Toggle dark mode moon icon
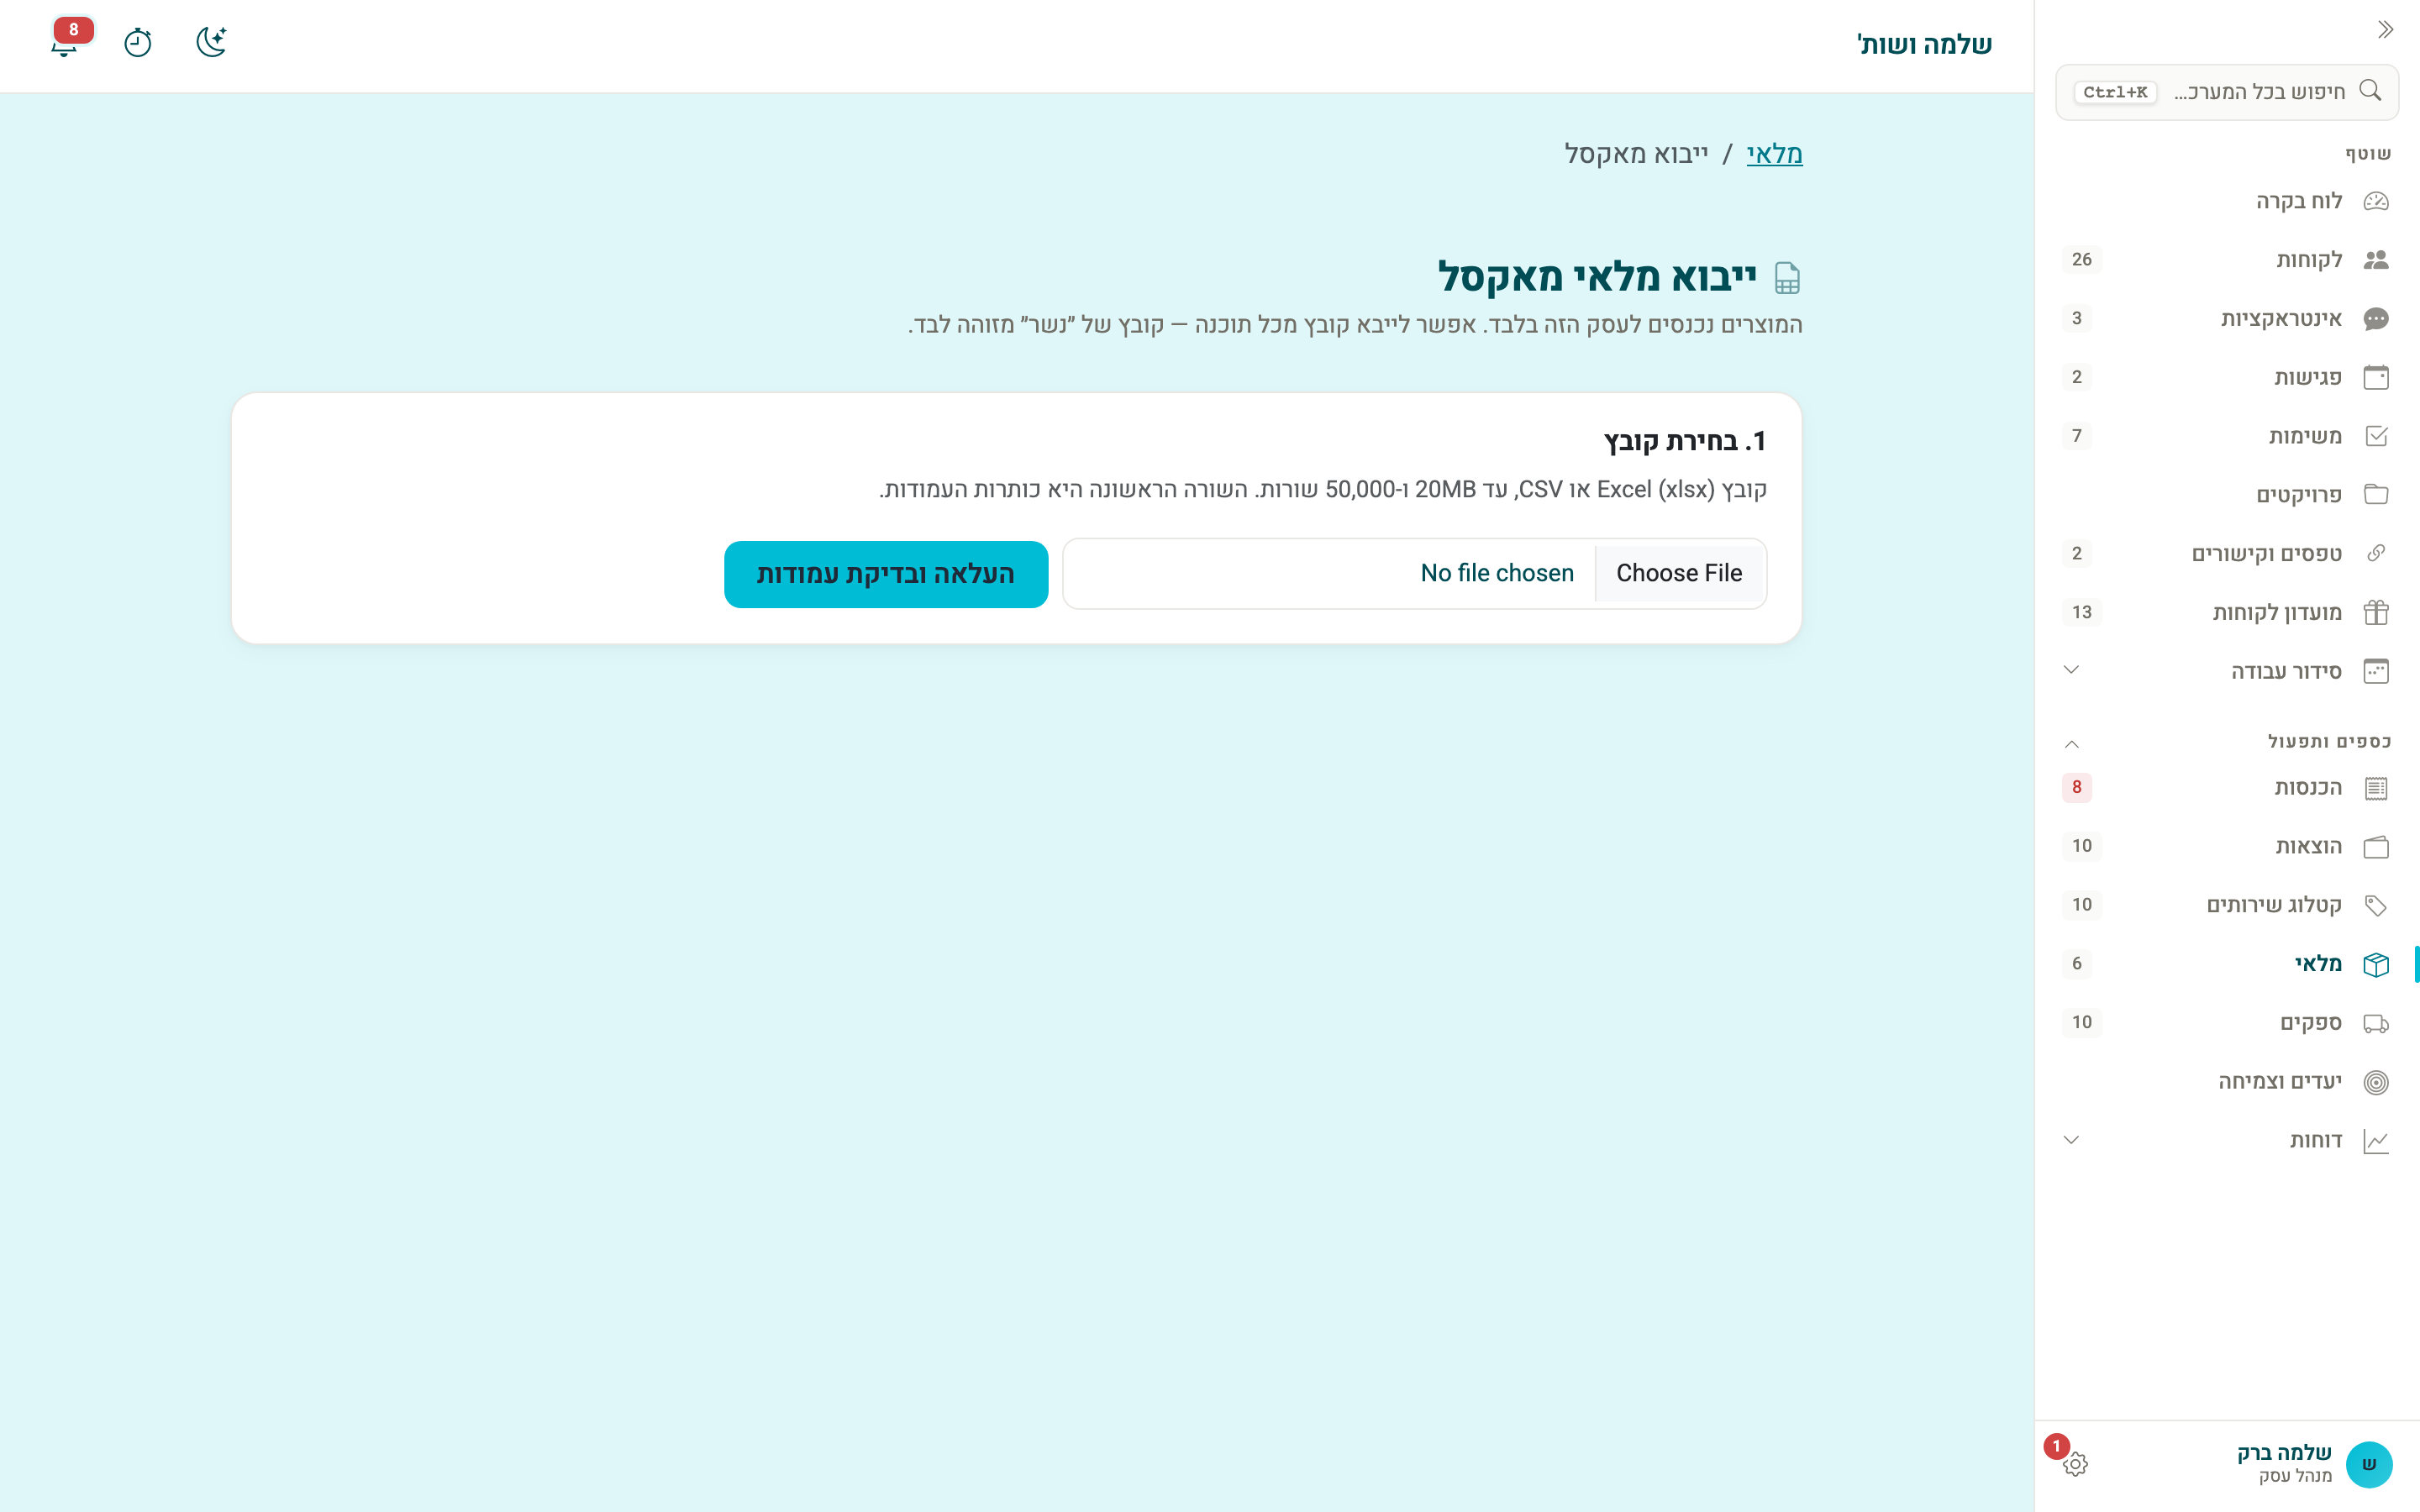 point(211,42)
